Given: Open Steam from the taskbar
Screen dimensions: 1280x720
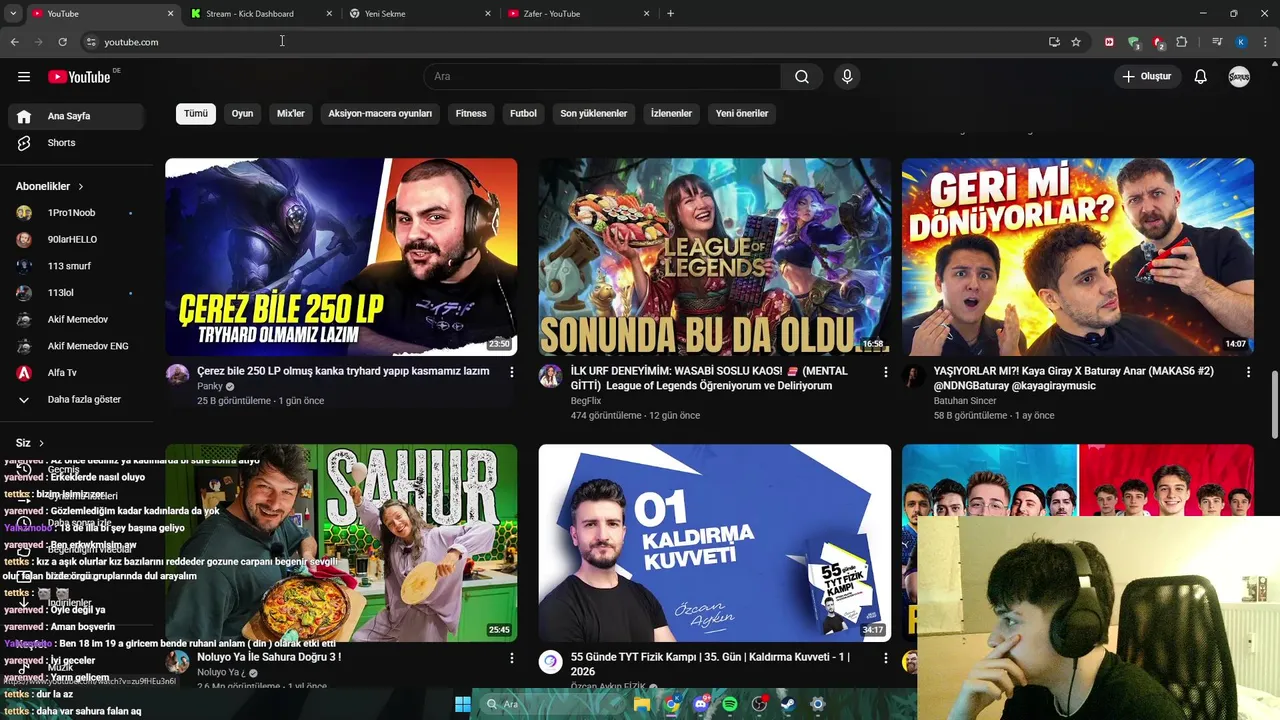Looking at the screenshot, I should pos(788,704).
